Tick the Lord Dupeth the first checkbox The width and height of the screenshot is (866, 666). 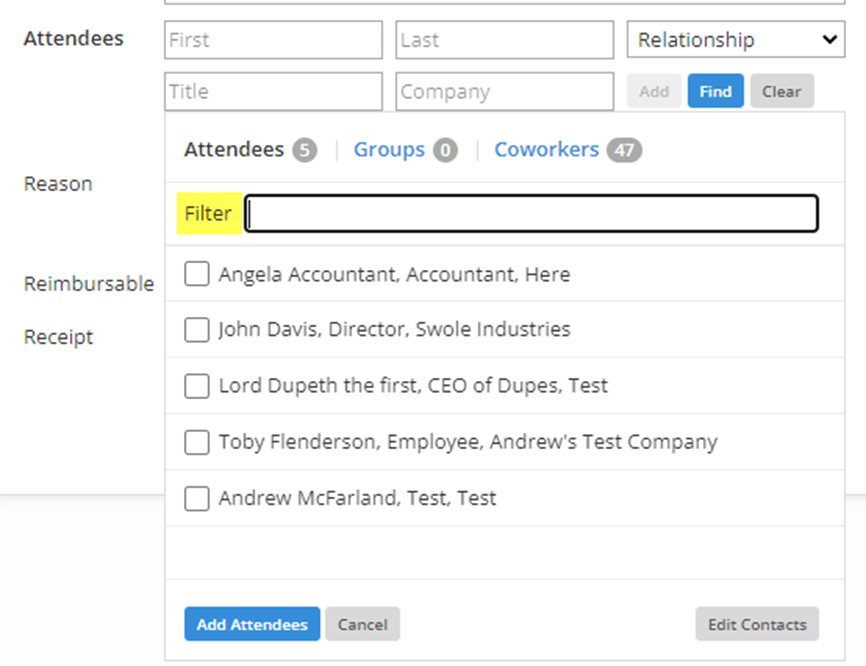point(197,386)
